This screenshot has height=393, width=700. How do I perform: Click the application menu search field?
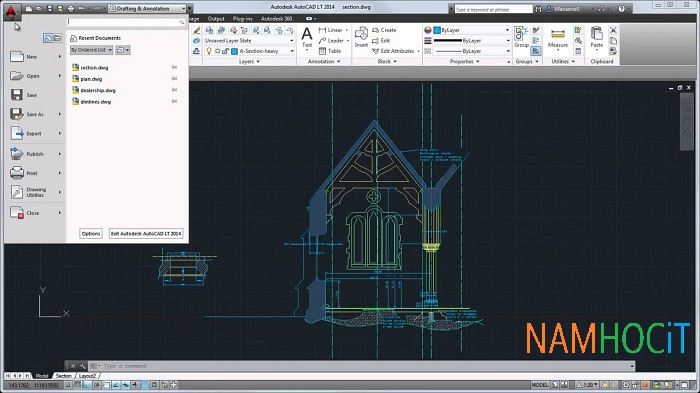126,22
